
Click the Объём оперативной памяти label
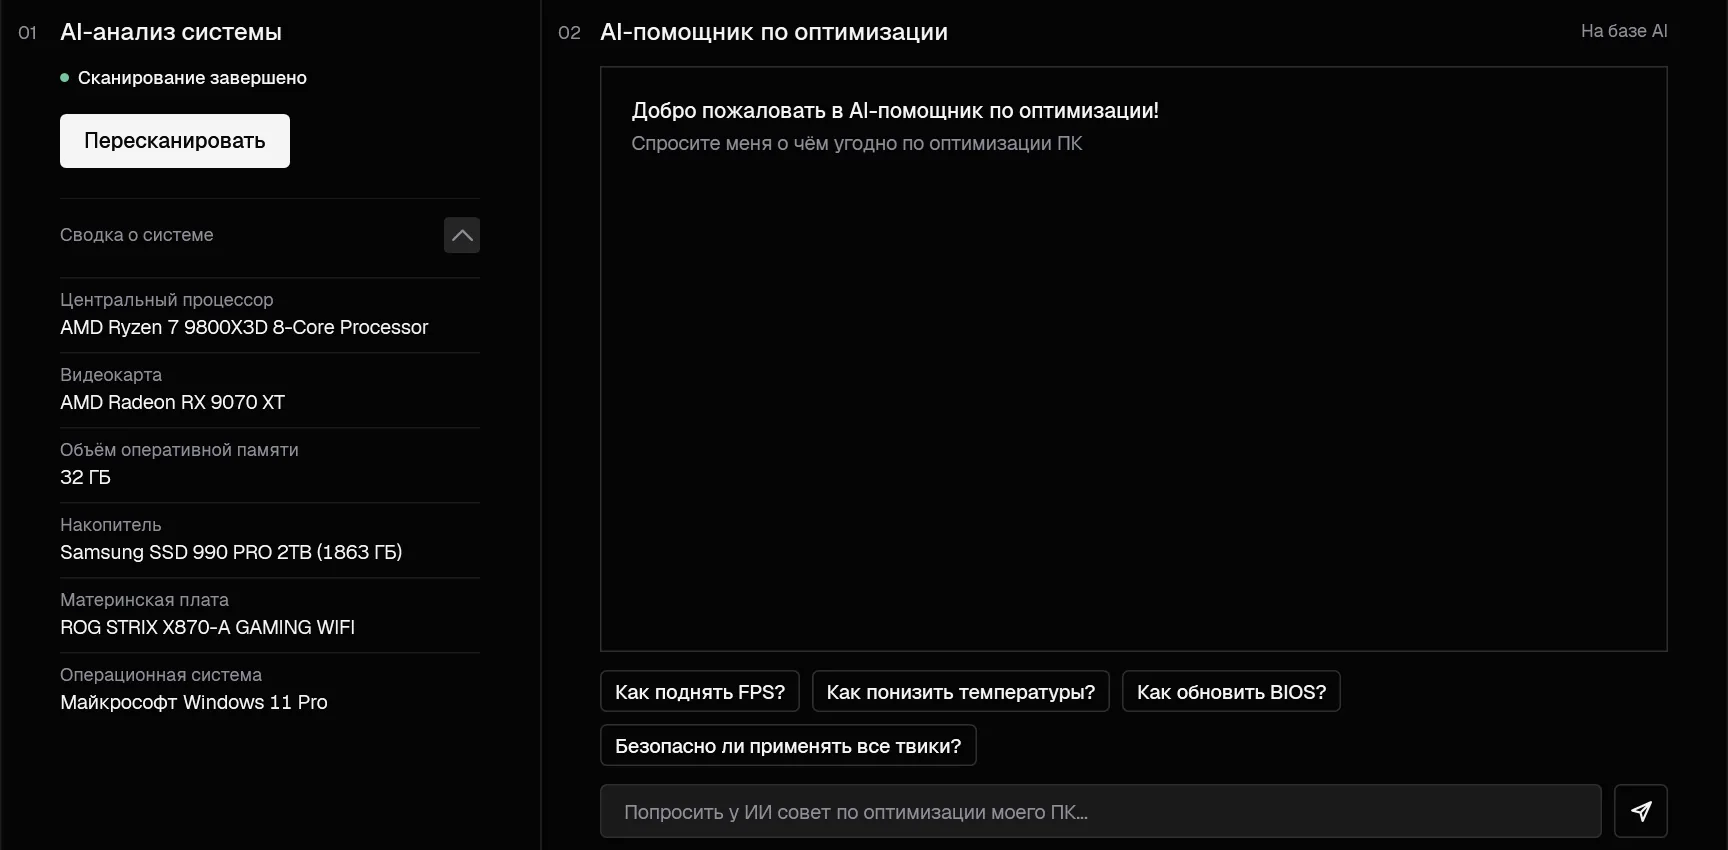coord(179,450)
